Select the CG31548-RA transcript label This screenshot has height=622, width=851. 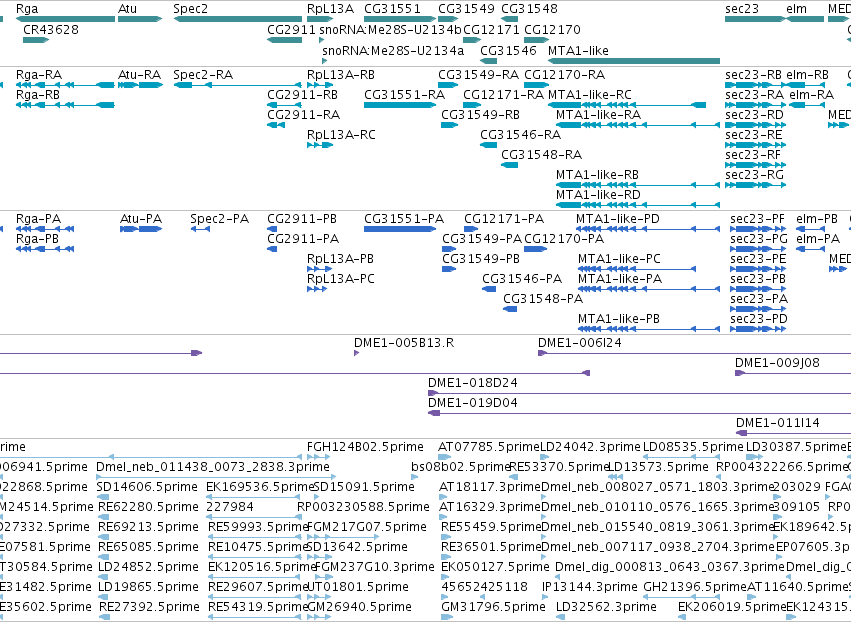541,155
